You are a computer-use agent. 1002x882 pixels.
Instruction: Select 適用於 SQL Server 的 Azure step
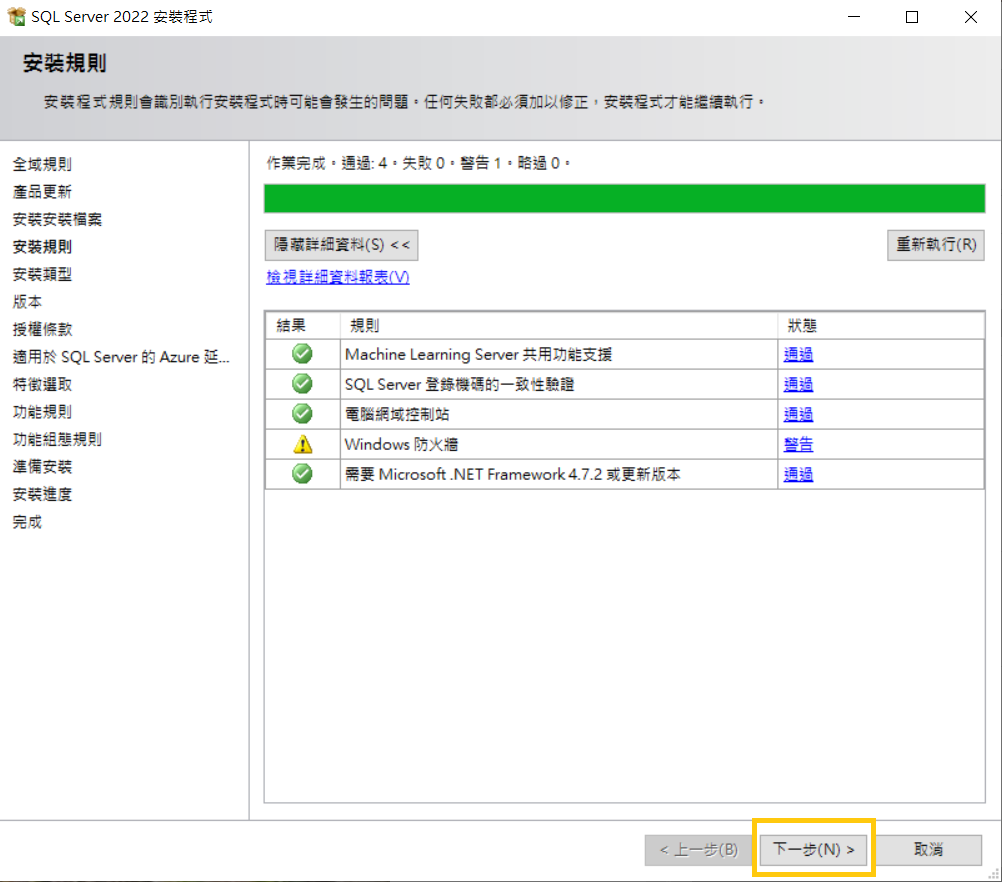click(x=121, y=357)
